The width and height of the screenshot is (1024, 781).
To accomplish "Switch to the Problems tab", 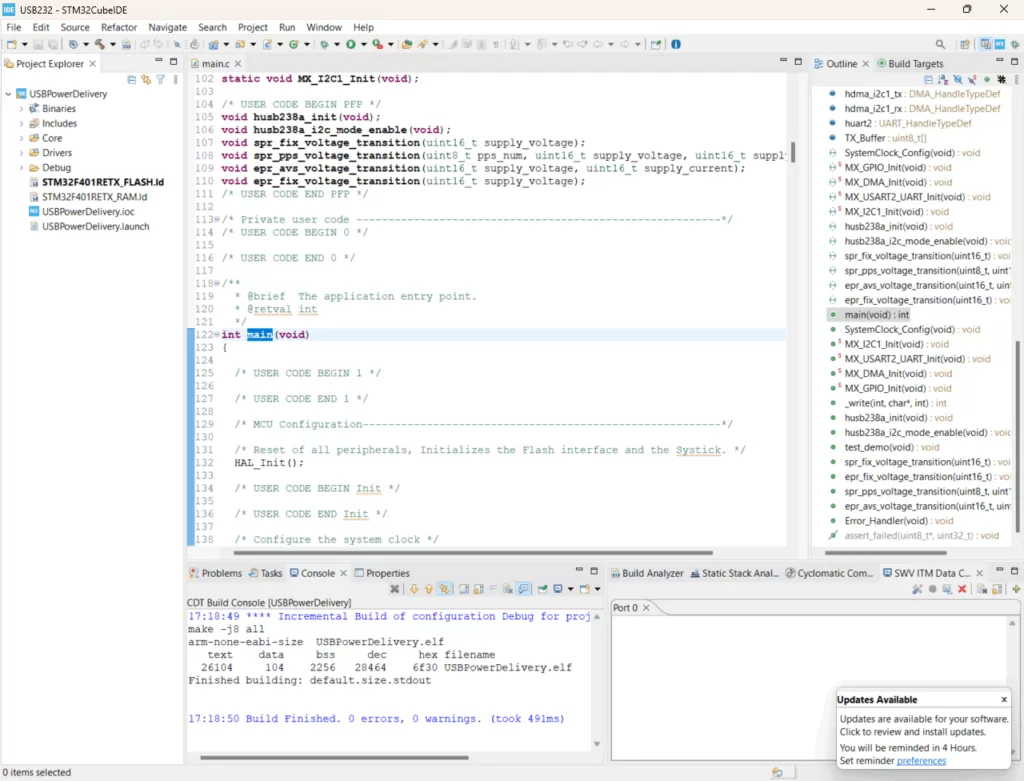I will pos(216,573).
